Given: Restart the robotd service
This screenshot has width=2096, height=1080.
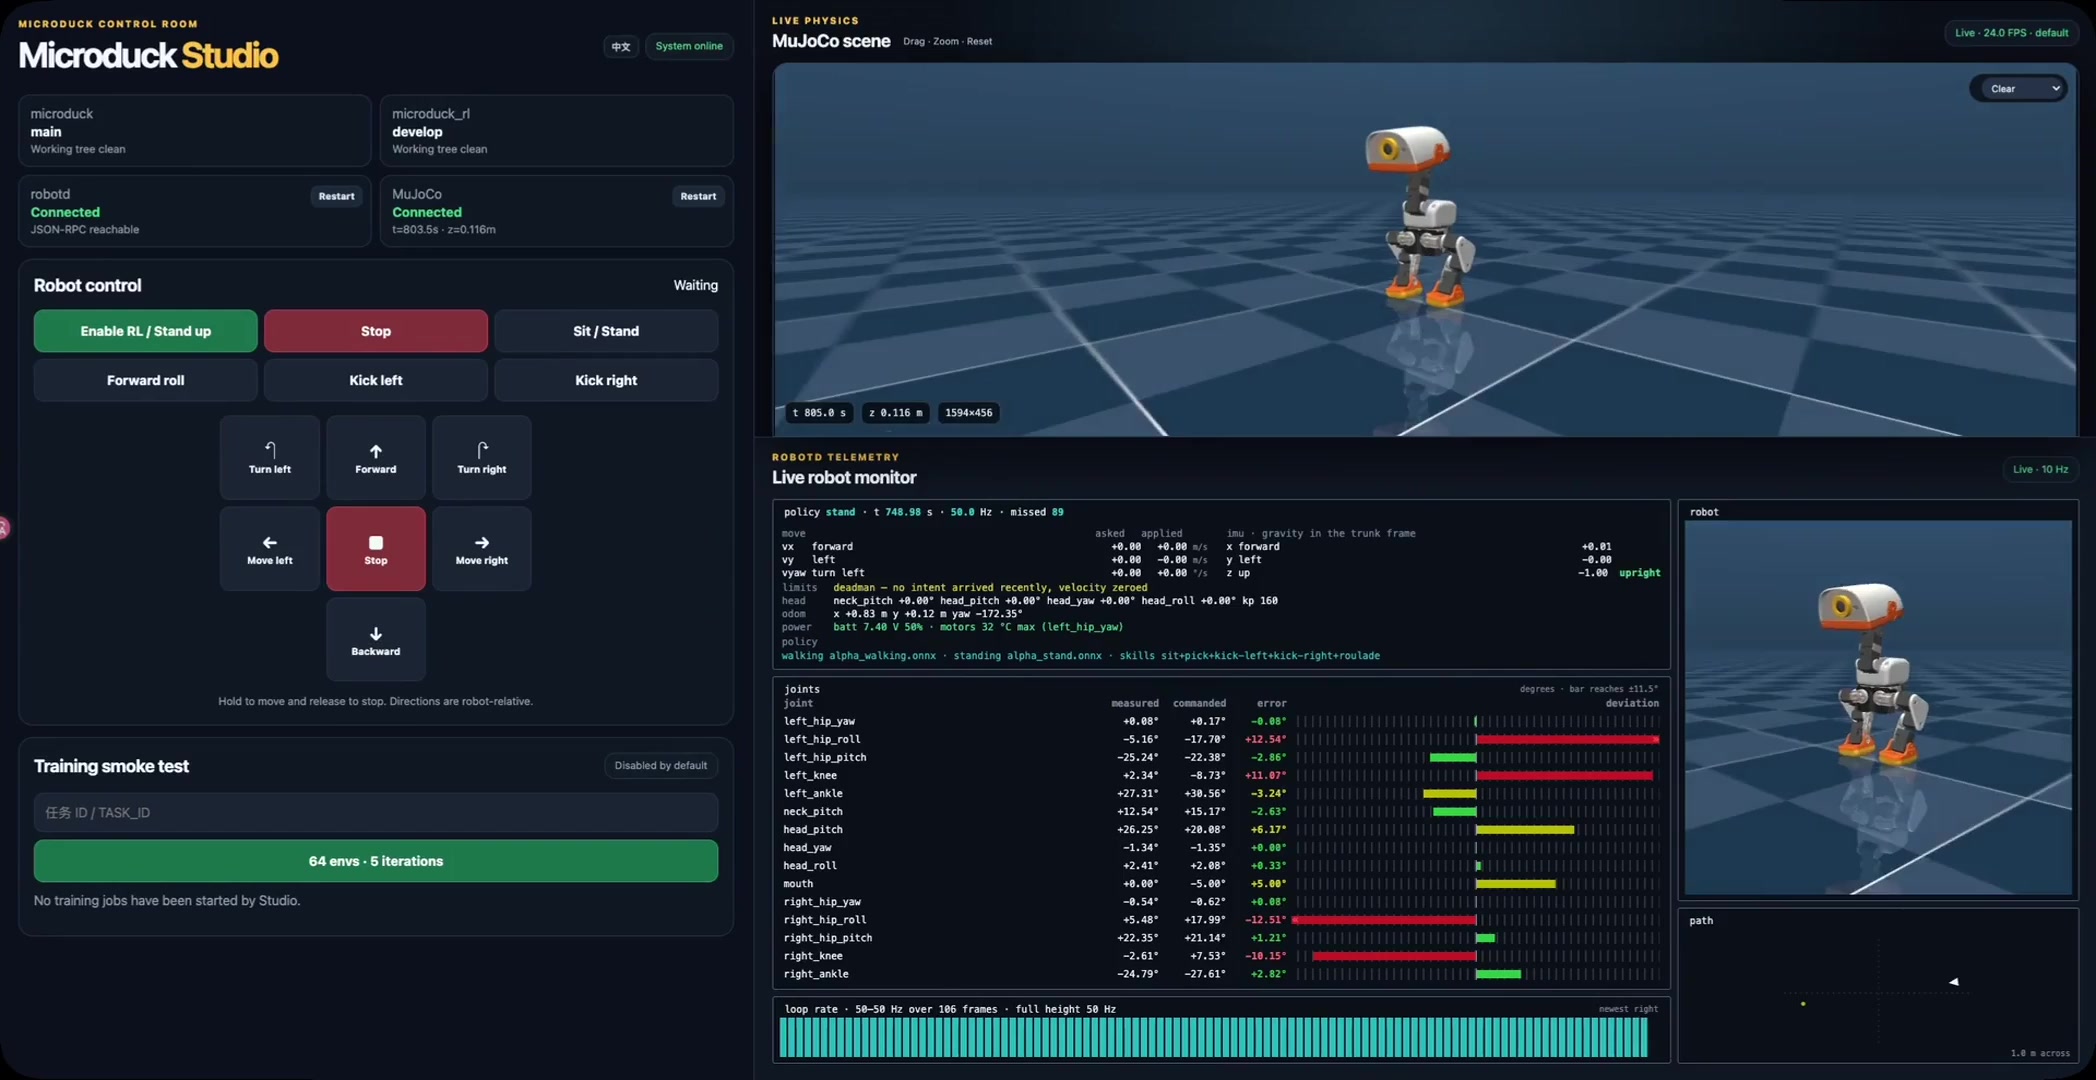Looking at the screenshot, I should [x=336, y=196].
